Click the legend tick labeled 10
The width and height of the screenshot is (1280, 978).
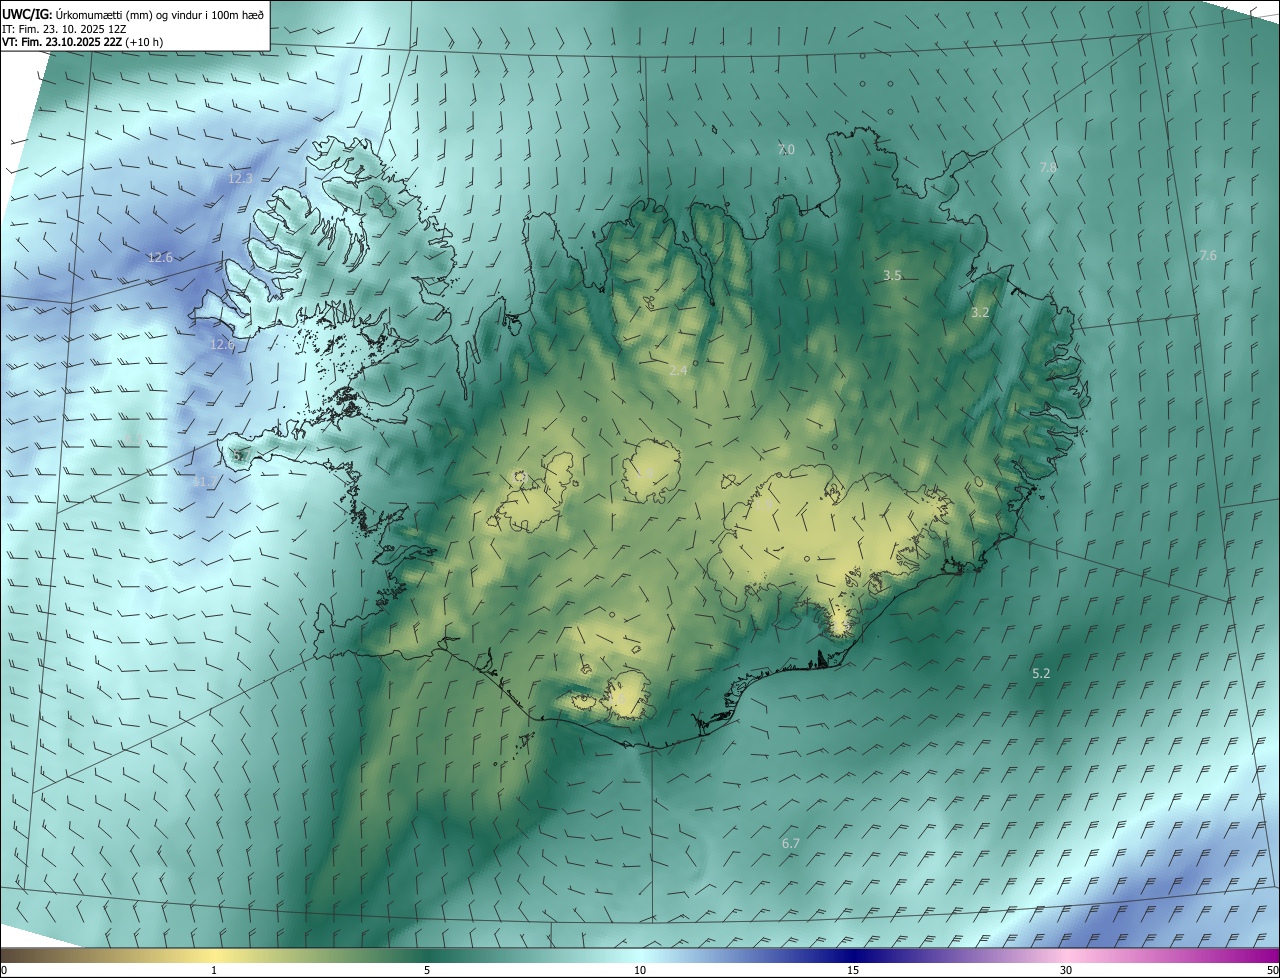[640, 970]
